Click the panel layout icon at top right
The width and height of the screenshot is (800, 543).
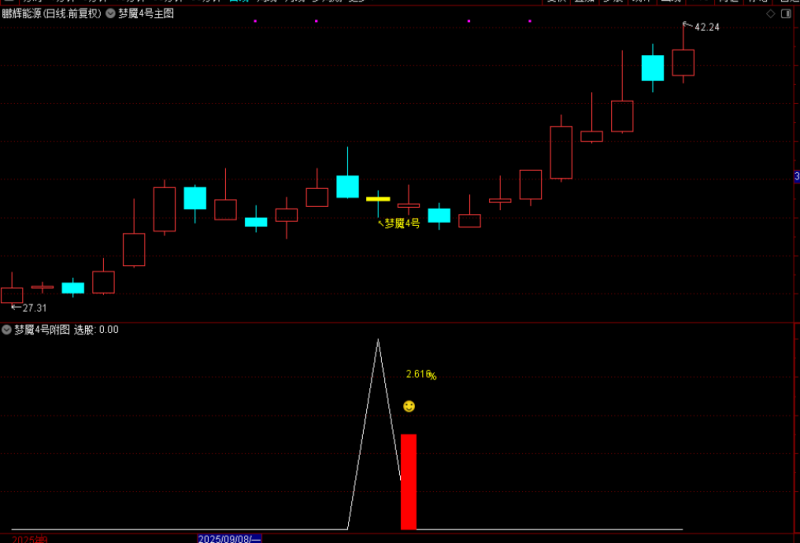tap(785, 15)
